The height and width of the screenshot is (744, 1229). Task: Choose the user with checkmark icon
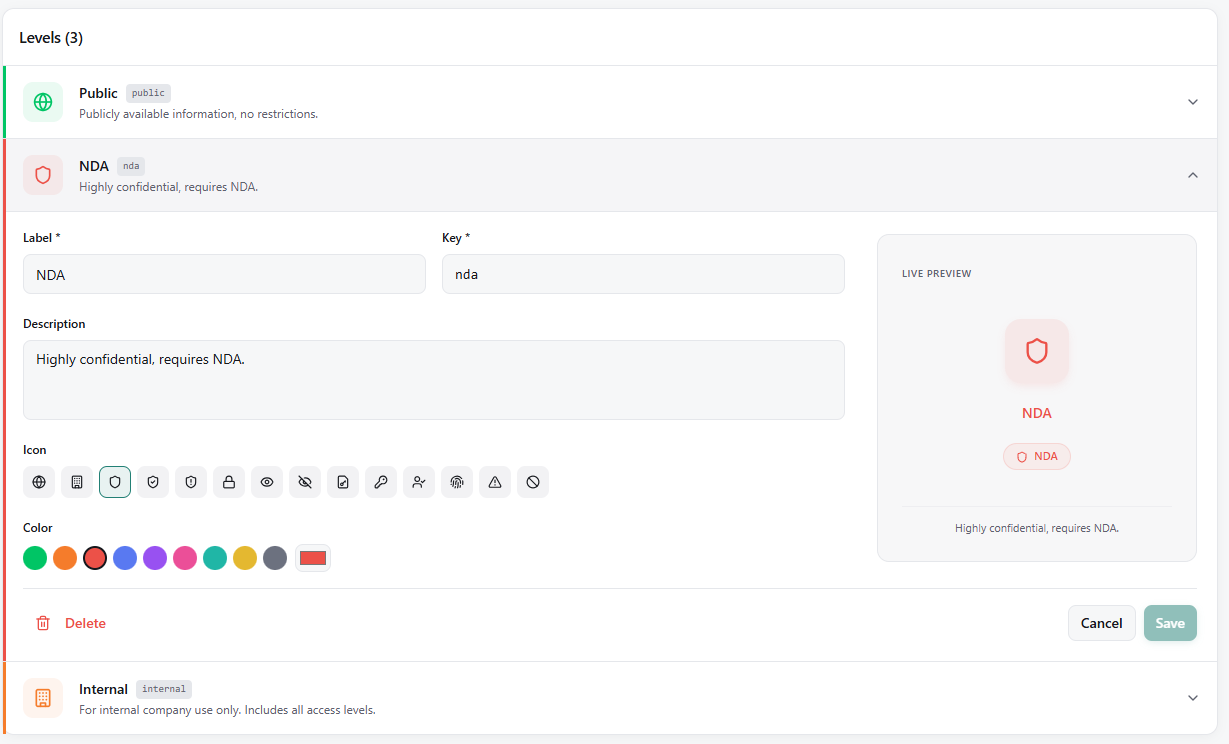coord(419,482)
